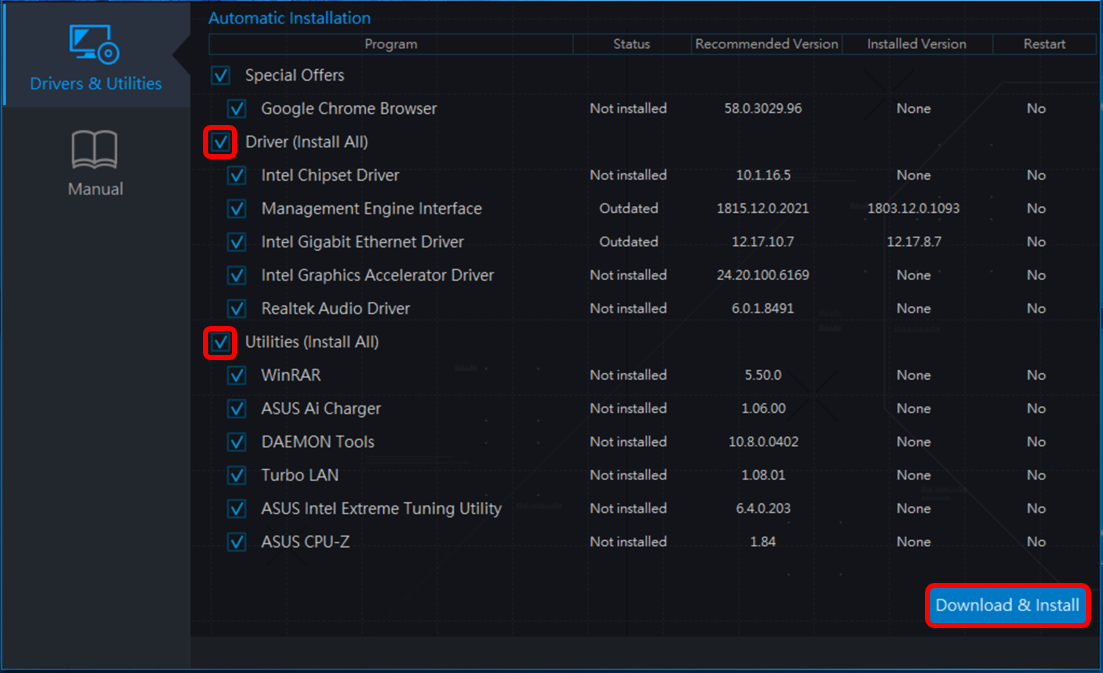Image resolution: width=1103 pixels, height=673 pixels.
Task: Click the Status column header
Action: [x=632, y=44]
